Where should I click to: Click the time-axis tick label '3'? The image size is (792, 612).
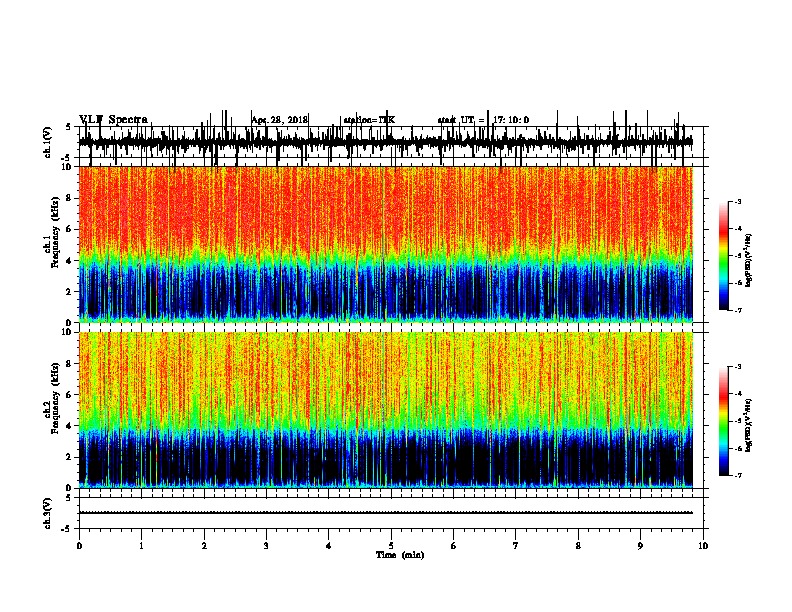coord(266,546)
